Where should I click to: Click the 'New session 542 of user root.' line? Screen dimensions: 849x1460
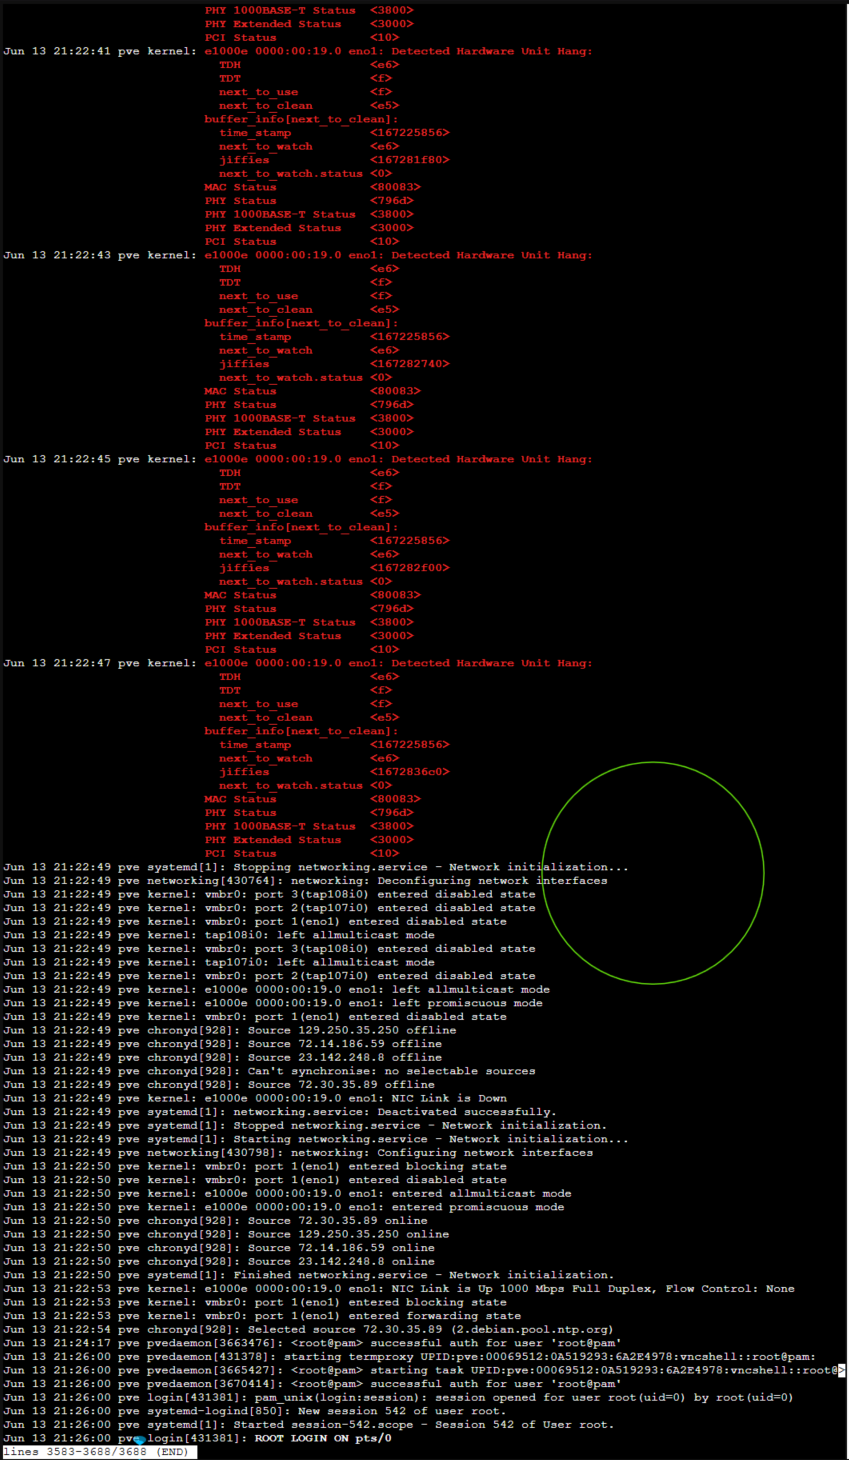click(x=255, y=1411)
